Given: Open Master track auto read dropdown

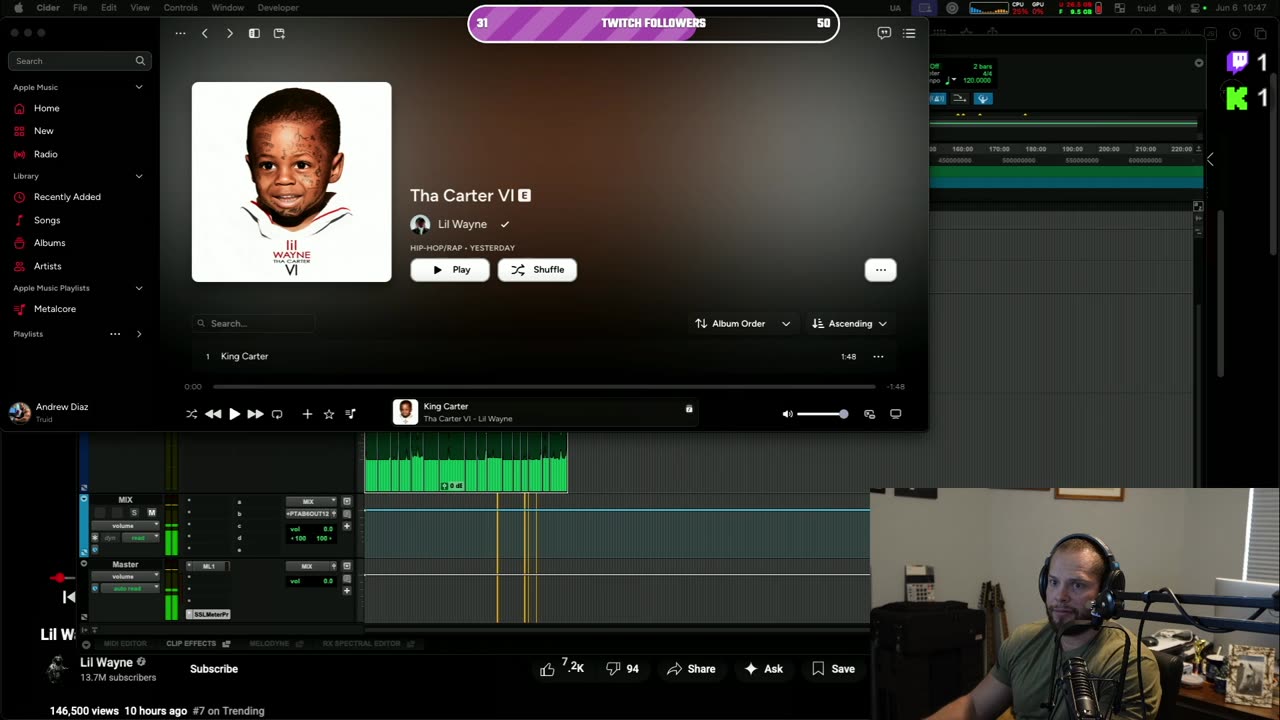Looking at the screenshot, I should coord(130,588).
